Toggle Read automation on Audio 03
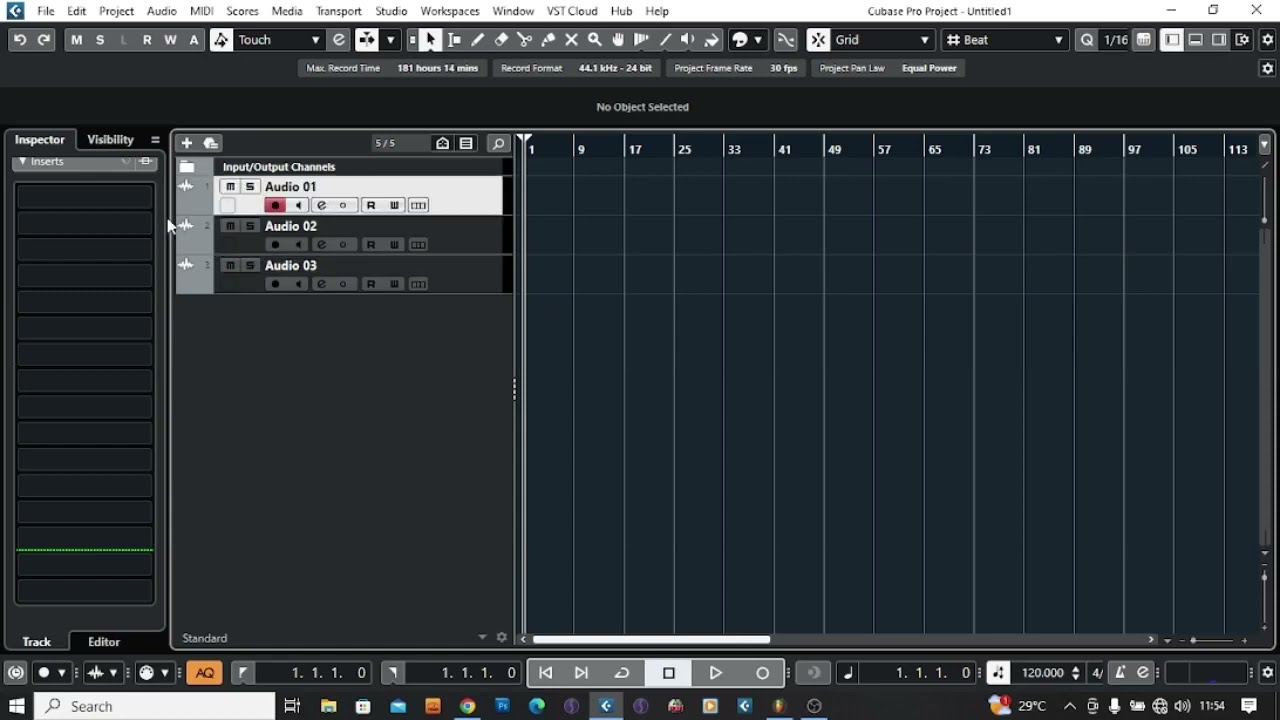Image resolution: width=1280 pixels, height=720 pixels. [371, 284]
